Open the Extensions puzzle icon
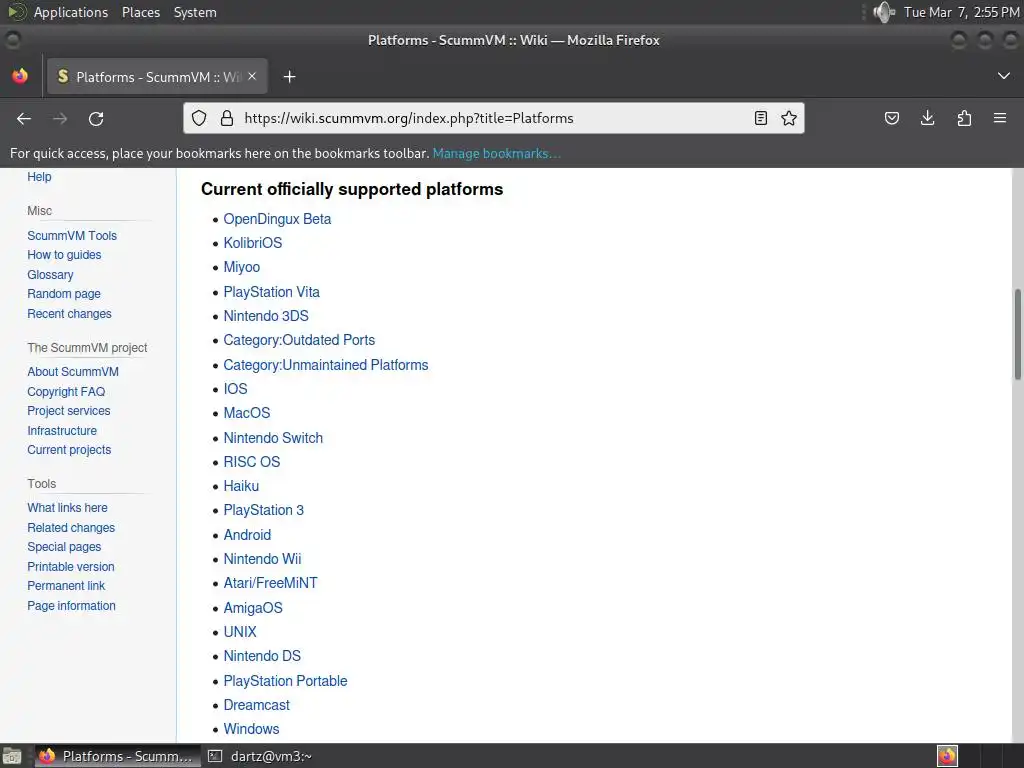1024x768 pixels. [964, 118]
